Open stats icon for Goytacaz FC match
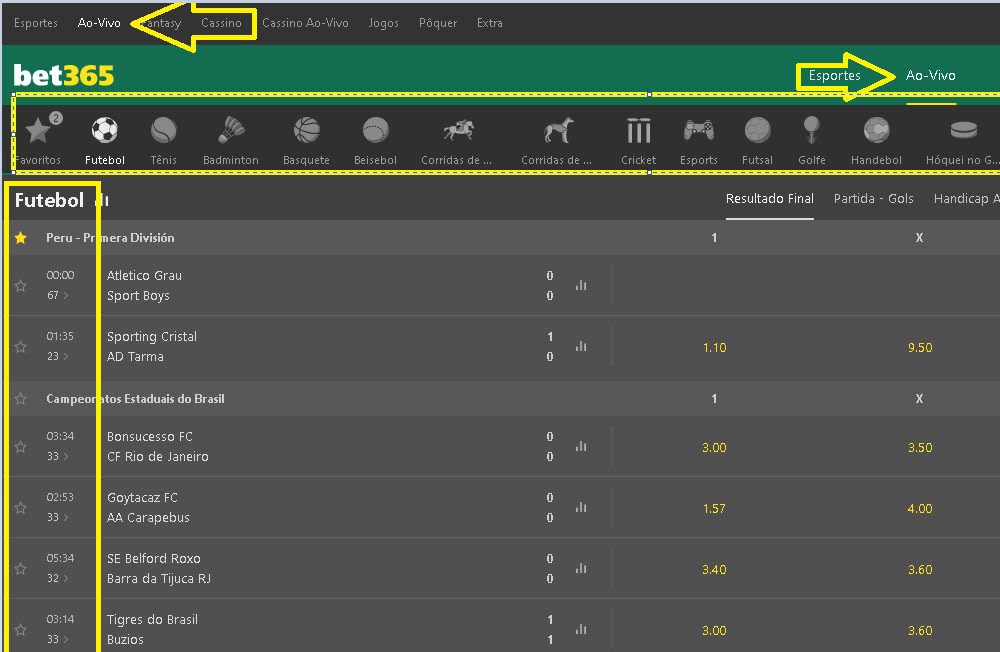 point(581,508)
